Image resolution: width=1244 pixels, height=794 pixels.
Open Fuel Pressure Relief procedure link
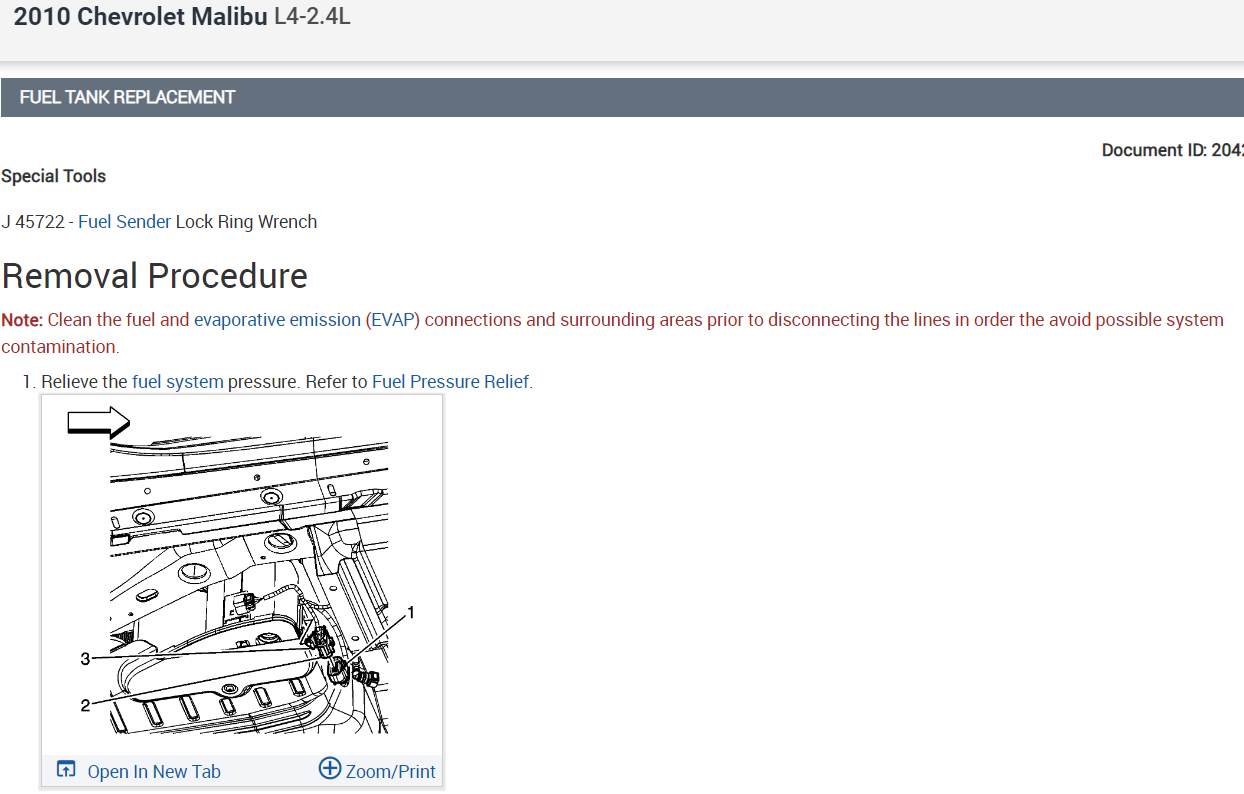pos(450,381)
